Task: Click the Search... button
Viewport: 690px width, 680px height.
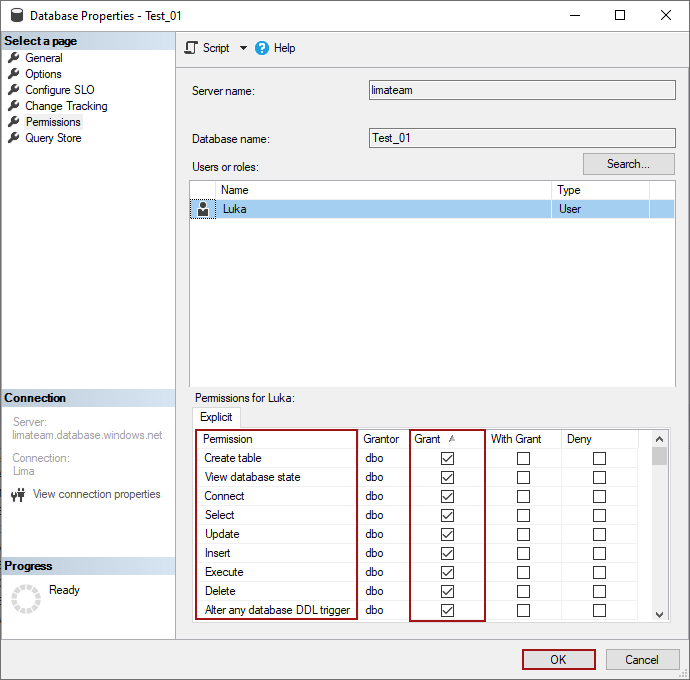Action: (x=628, y=164)
